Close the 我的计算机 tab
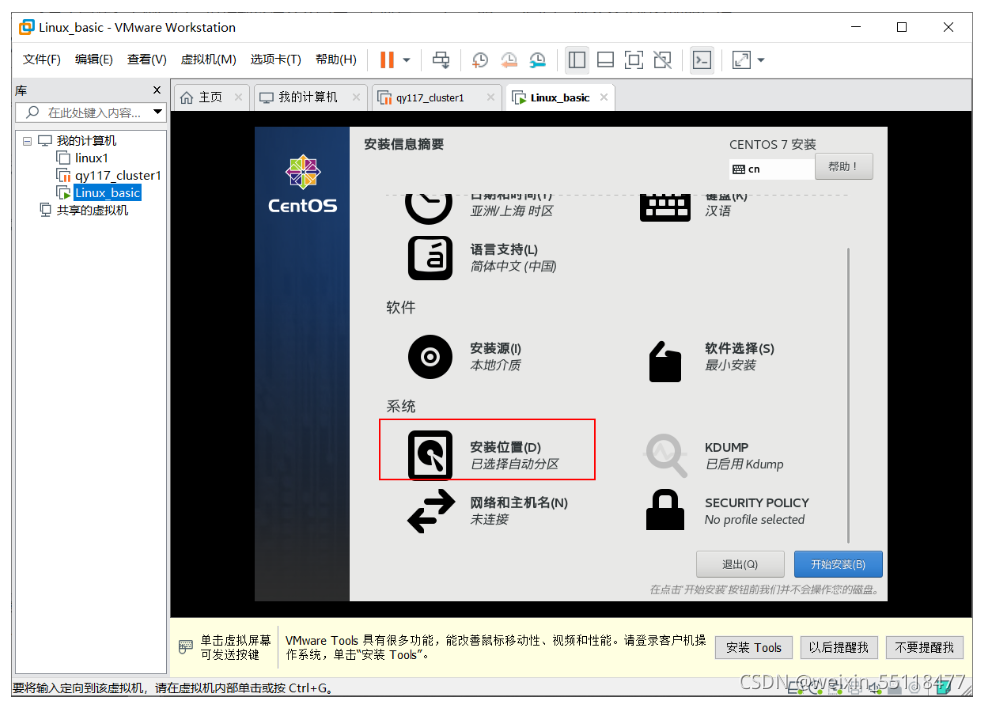Screen dimensions: 981x702 click(356, 97)
